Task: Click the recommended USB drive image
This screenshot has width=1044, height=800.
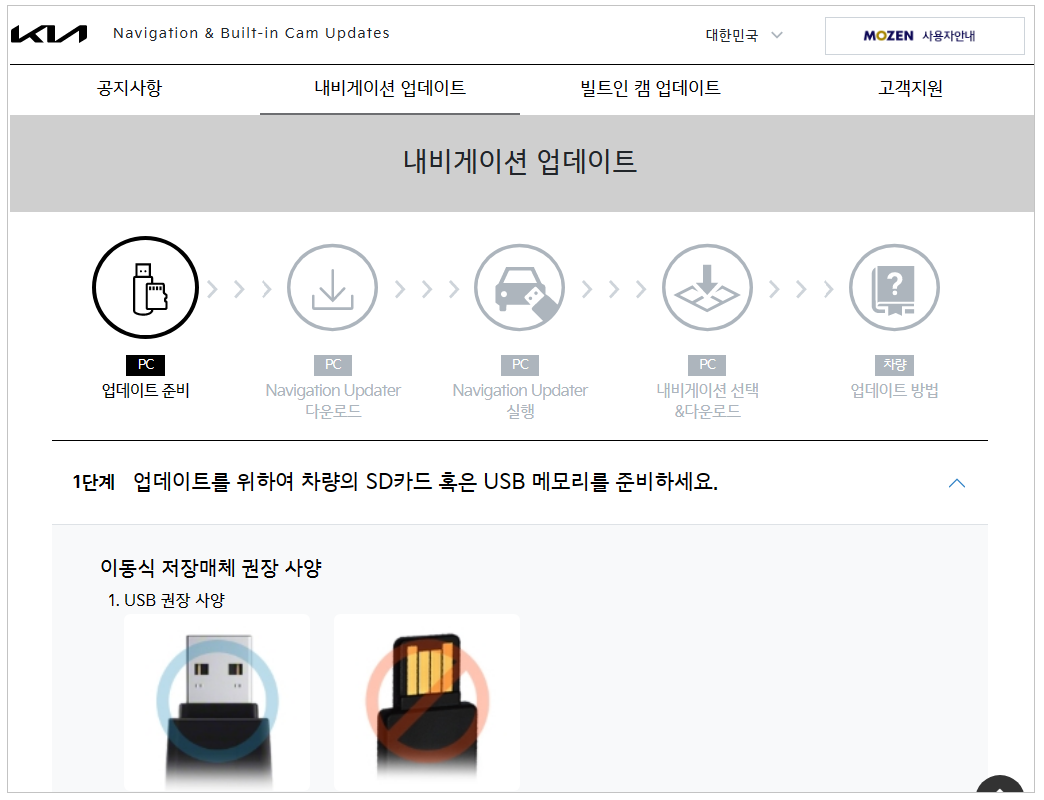Action: [x=217, y=703]
